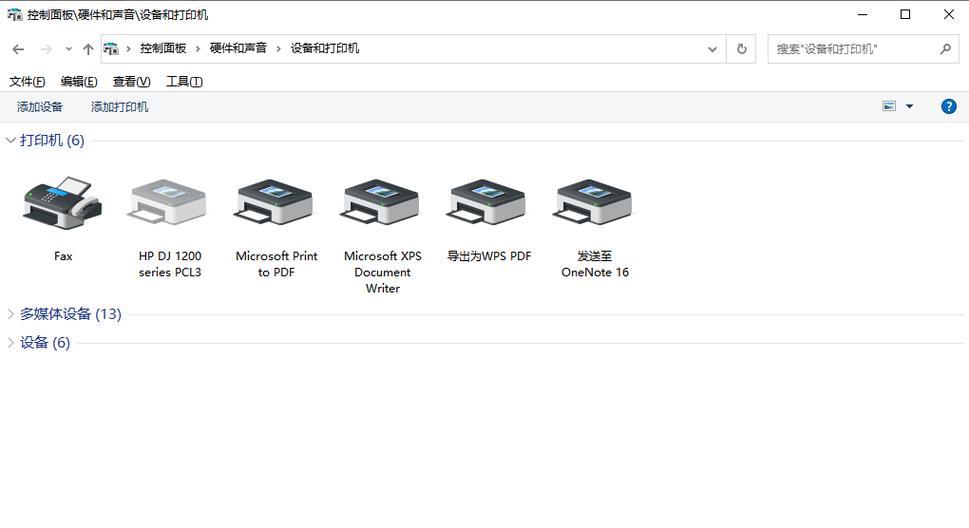Click the 设备和打印机 breadcrumb
Viewport: 969px width, 528px height.
[324, 48]
